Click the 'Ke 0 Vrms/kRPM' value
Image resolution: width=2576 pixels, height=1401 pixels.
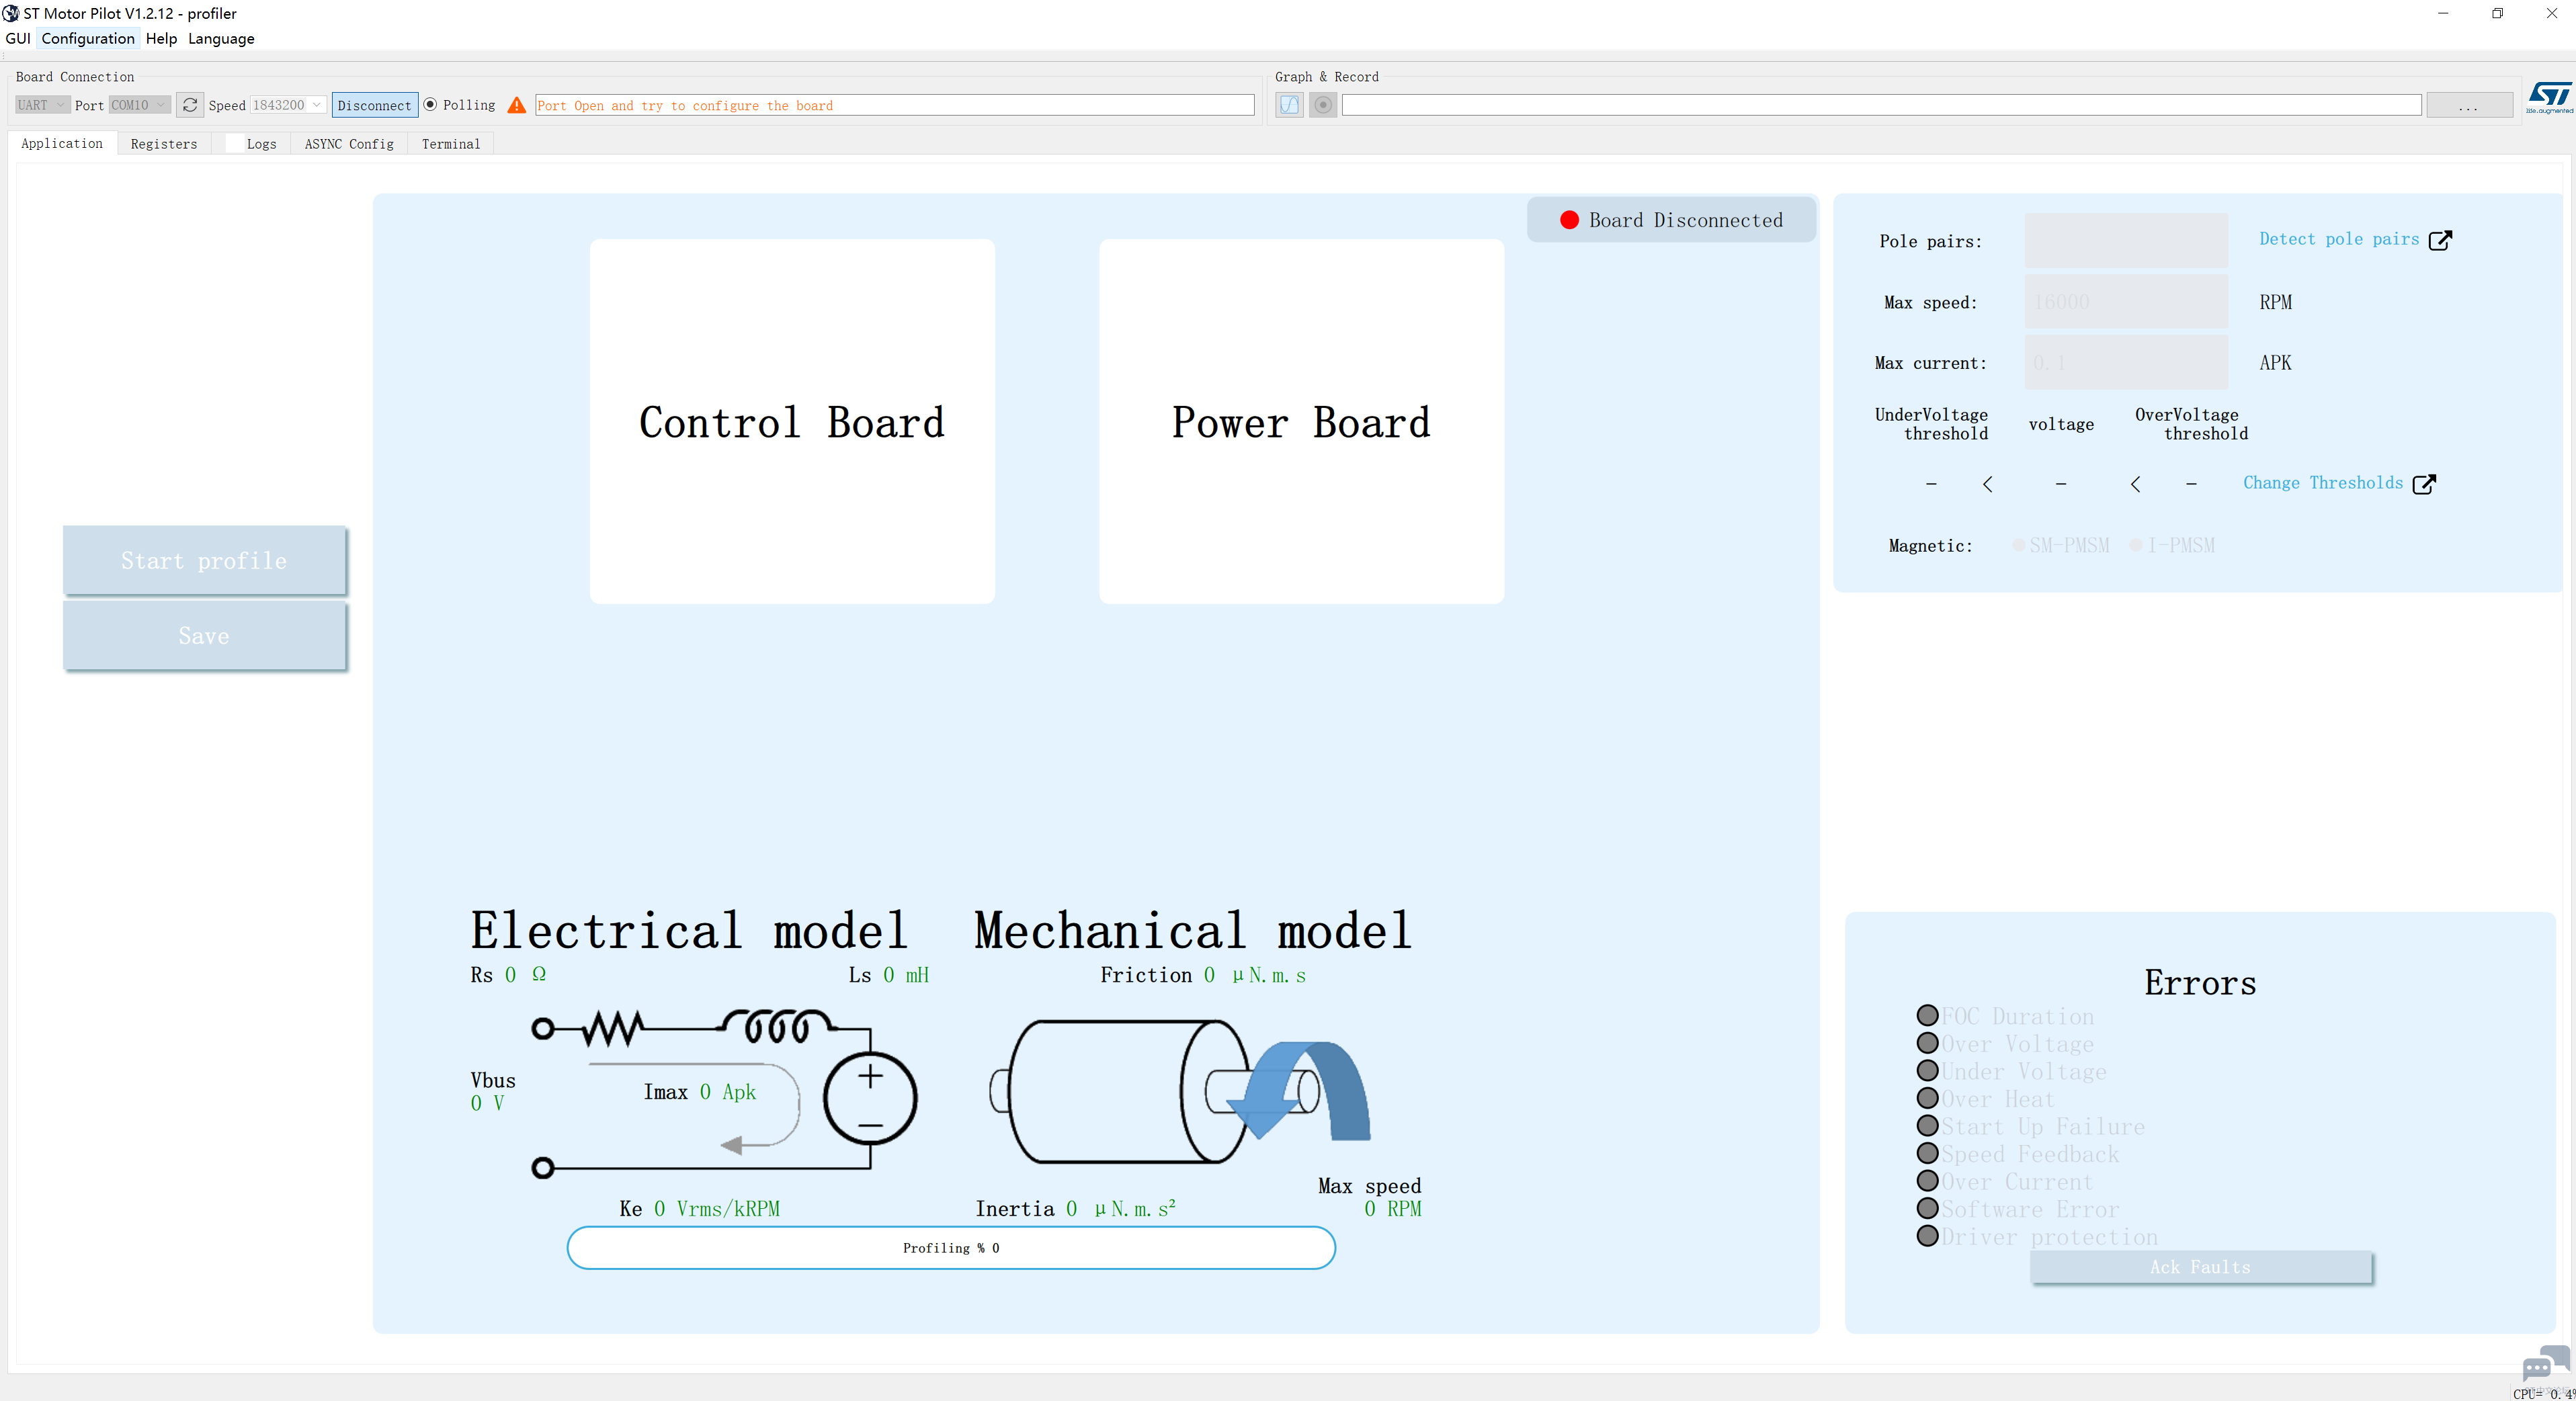tap(700, 1209)
